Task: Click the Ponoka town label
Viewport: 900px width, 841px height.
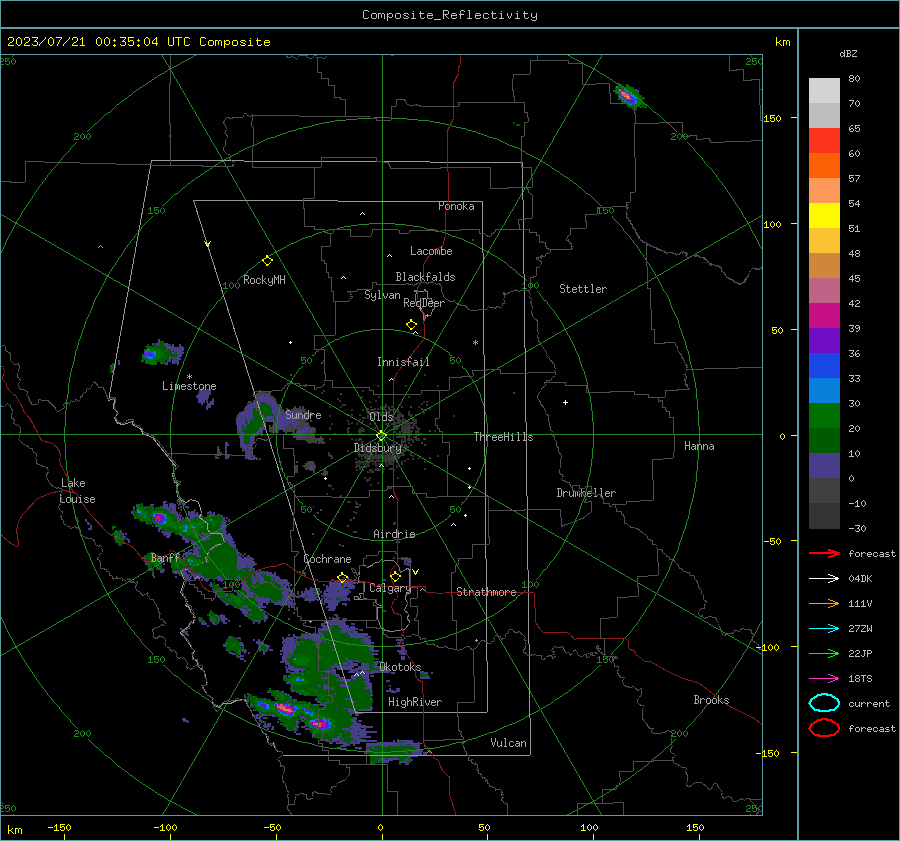Action: [456, 206]
